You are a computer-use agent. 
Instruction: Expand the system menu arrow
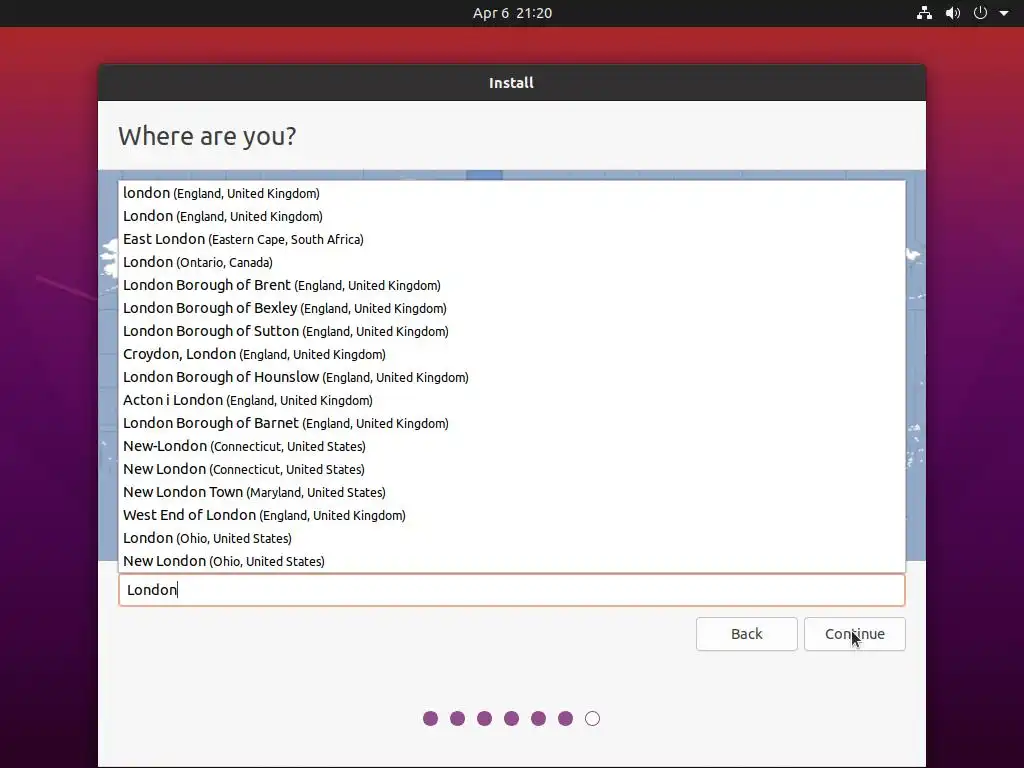tap(1004, 13)
